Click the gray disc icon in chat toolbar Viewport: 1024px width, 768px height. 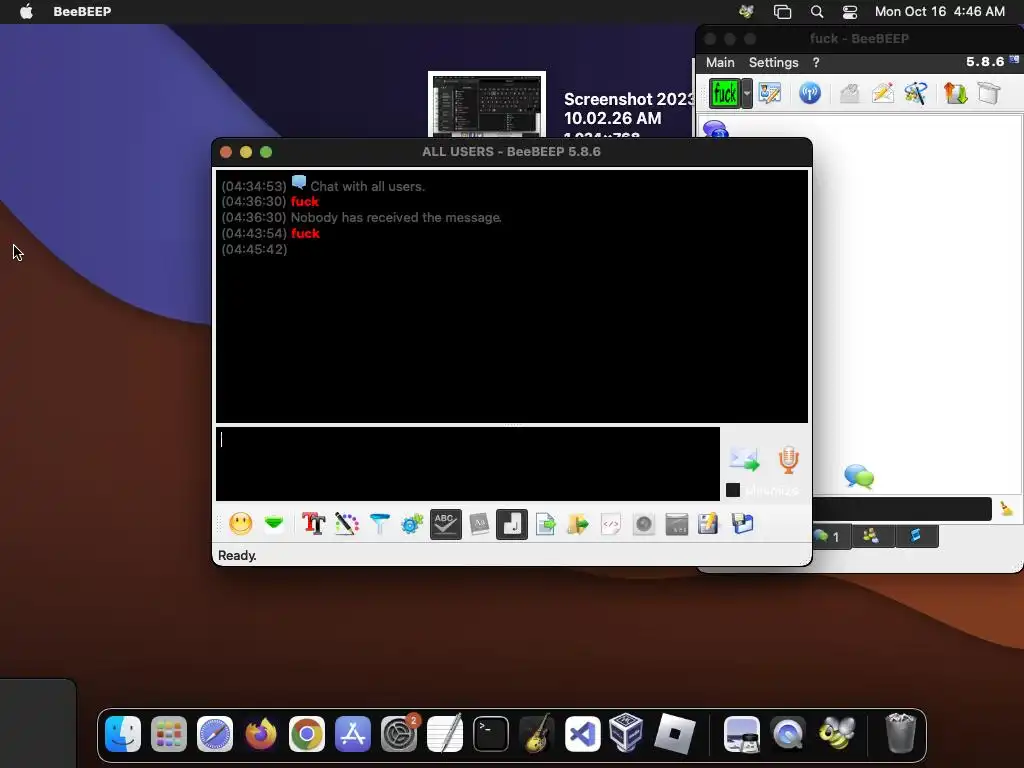tap(643, 524)
